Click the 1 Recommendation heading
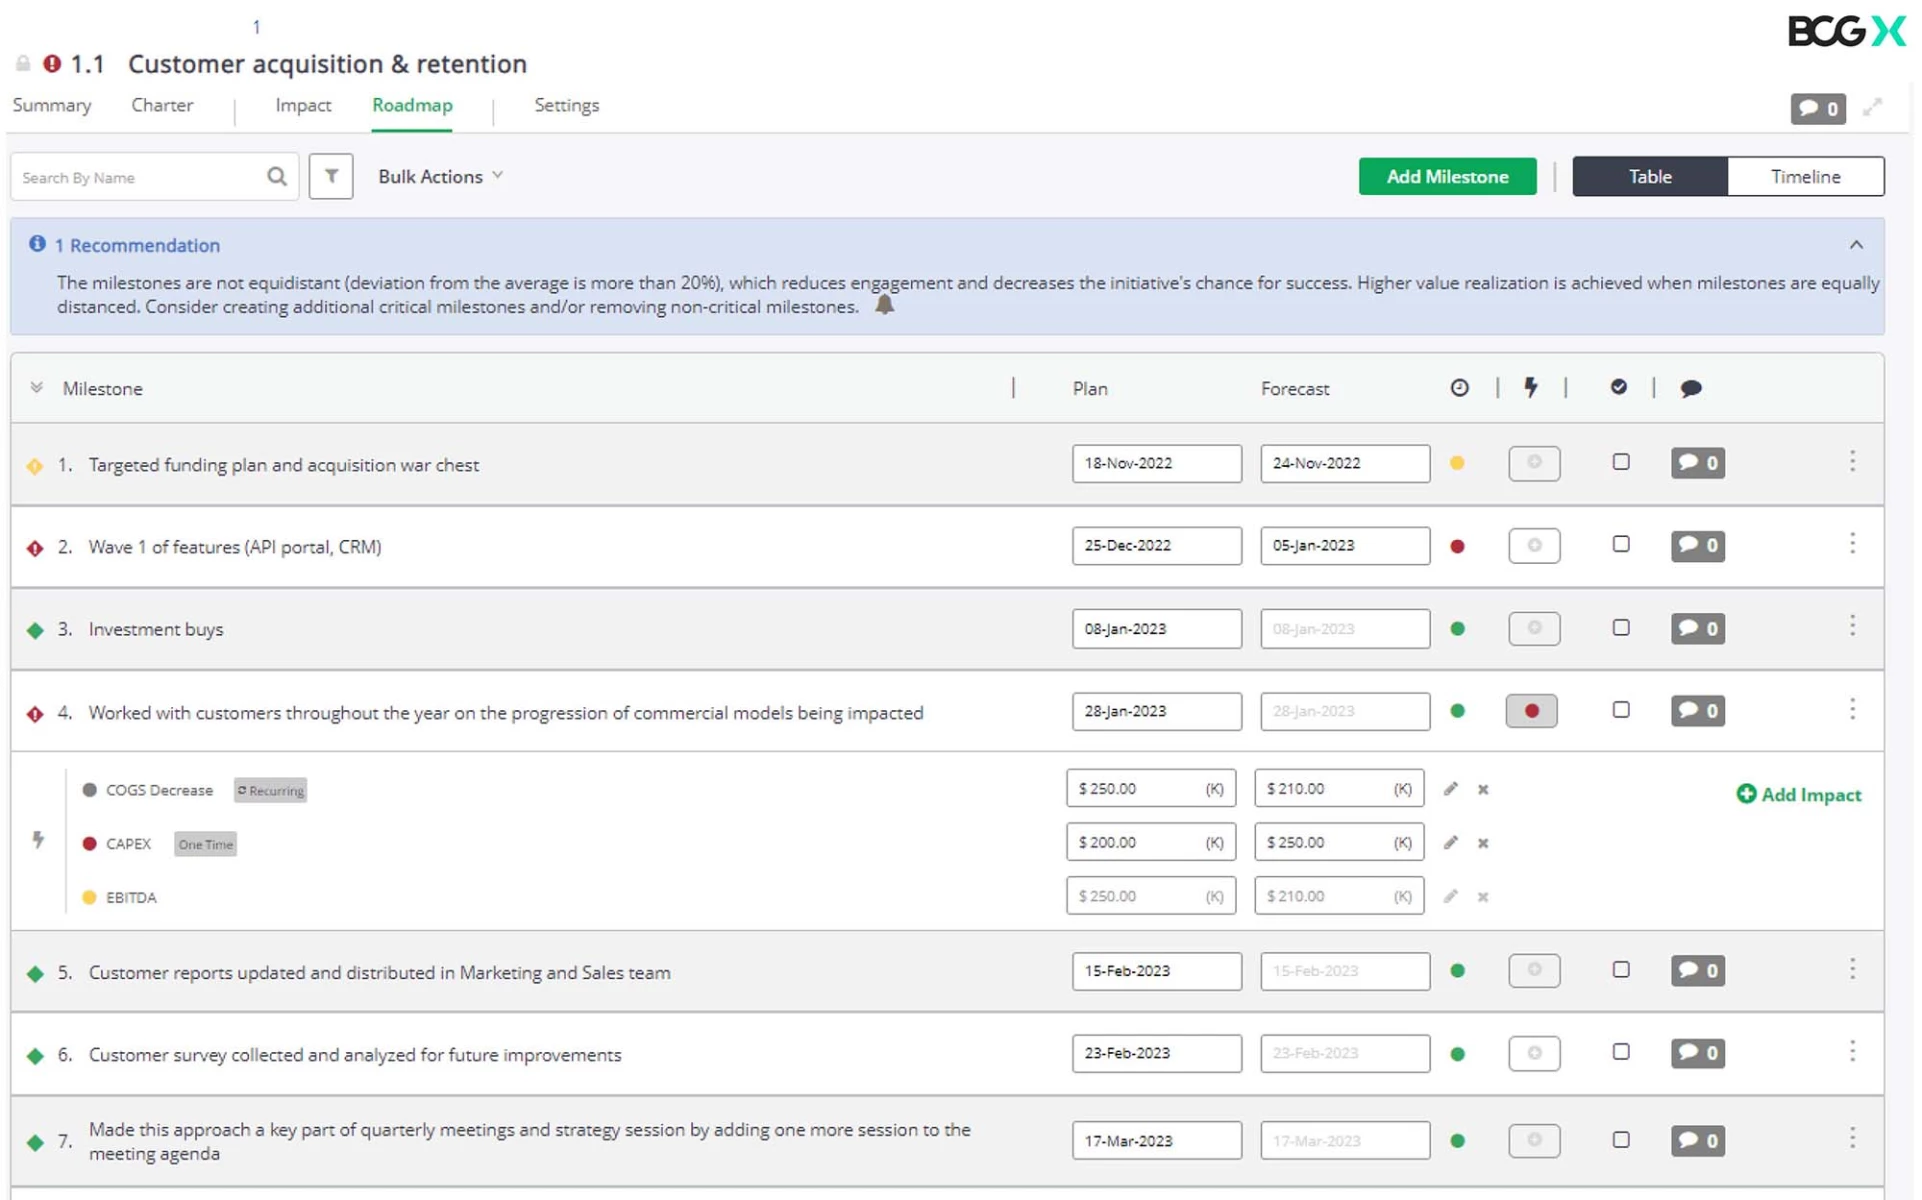Screen dimensions: 1922x1200 pyautogui.click(x=137, y=245)
